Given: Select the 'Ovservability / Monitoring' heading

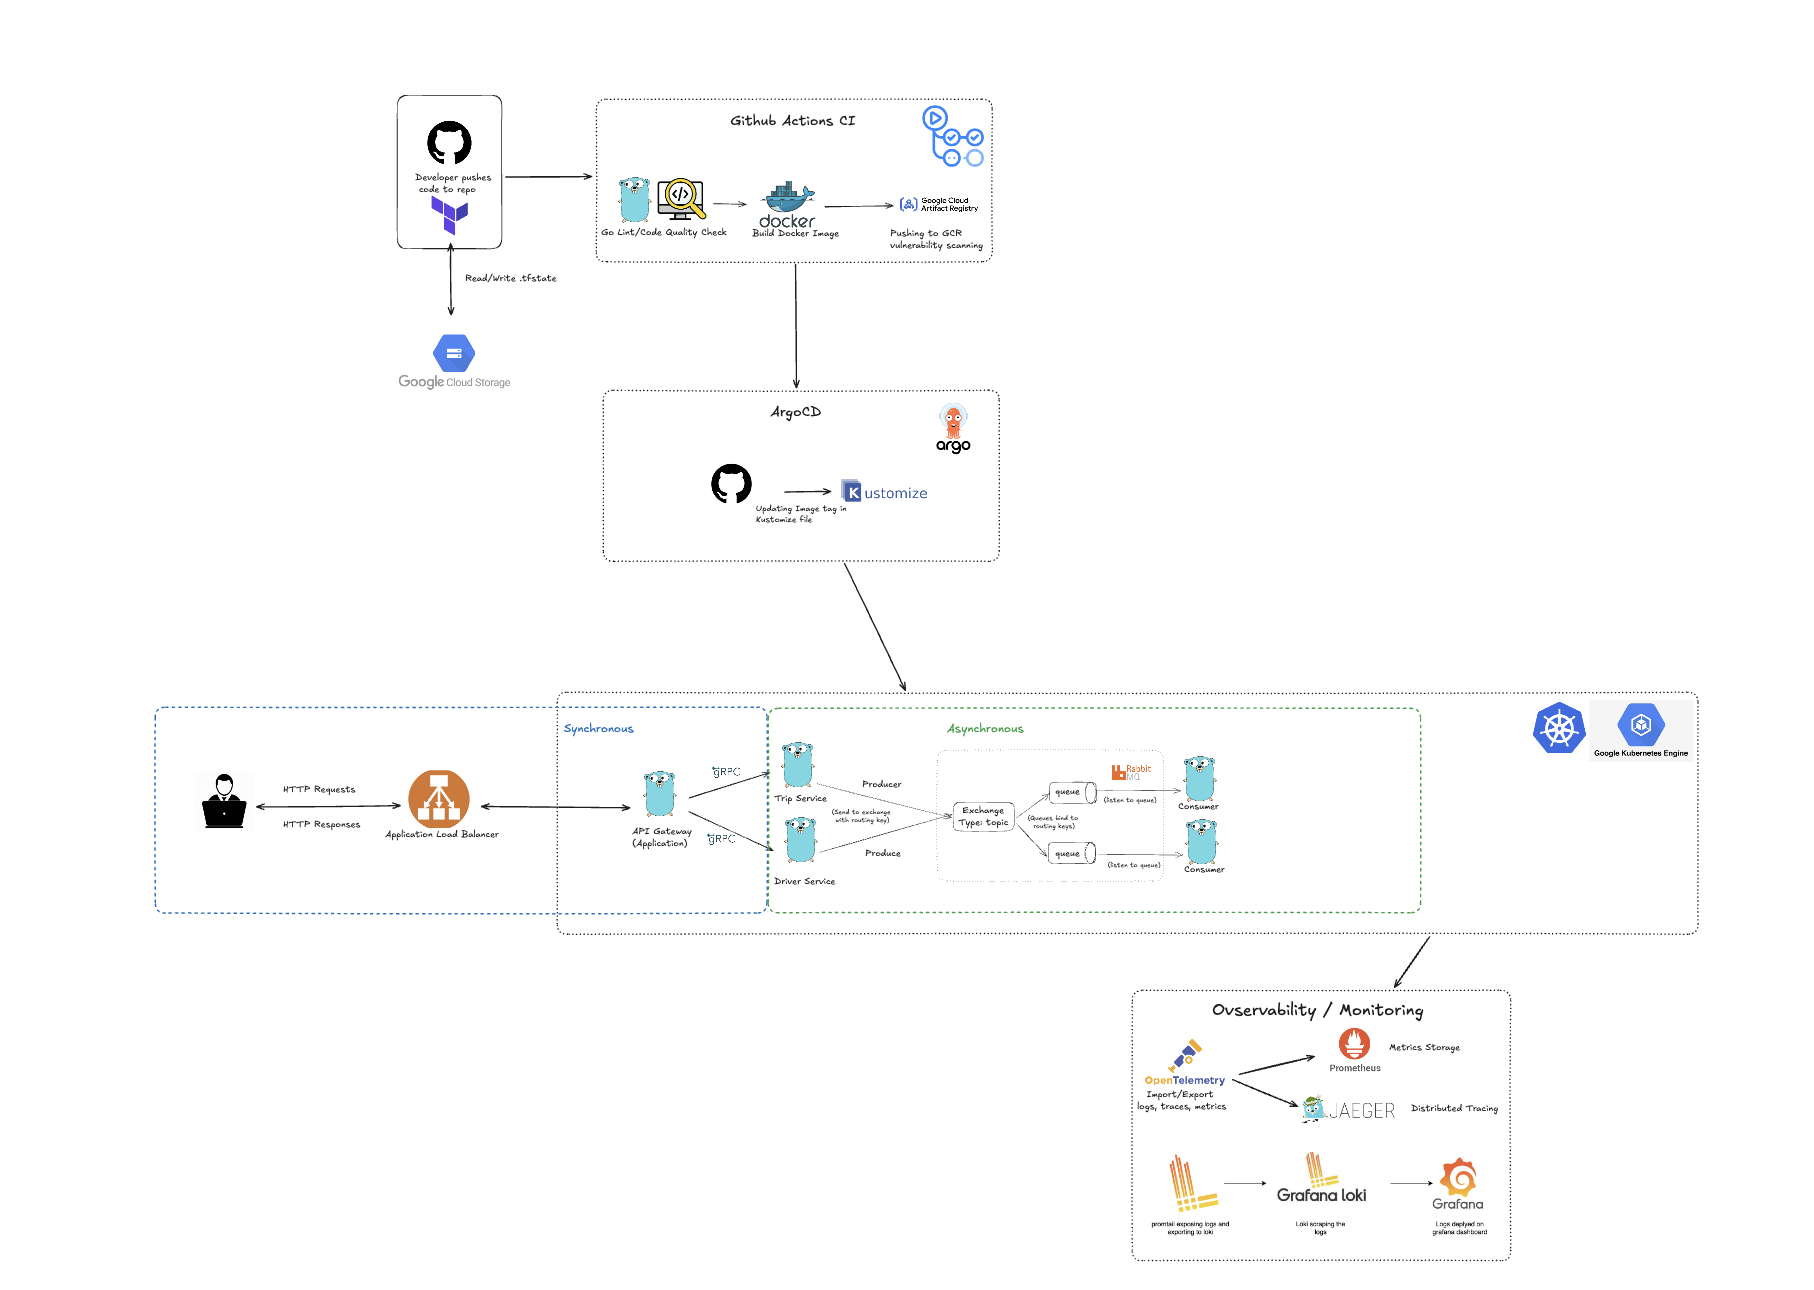Looking at the screenshot, I should (x=1318, y=1010).
